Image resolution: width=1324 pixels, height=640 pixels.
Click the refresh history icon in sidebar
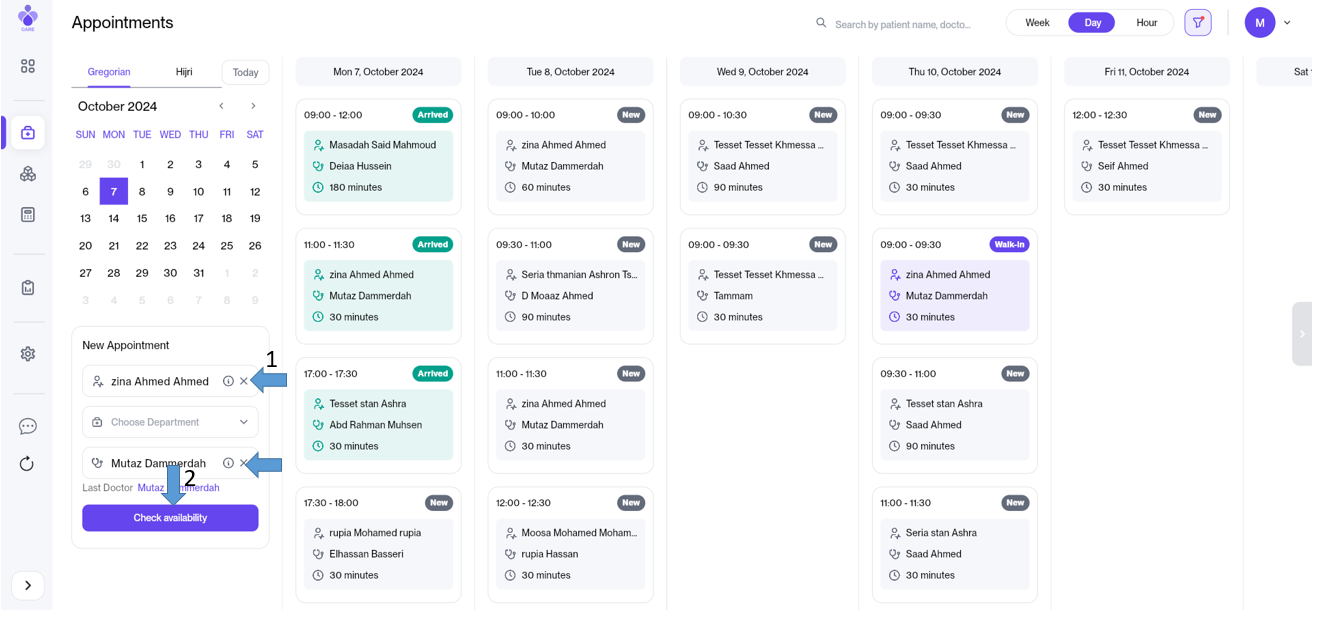[x=28, y=464]
